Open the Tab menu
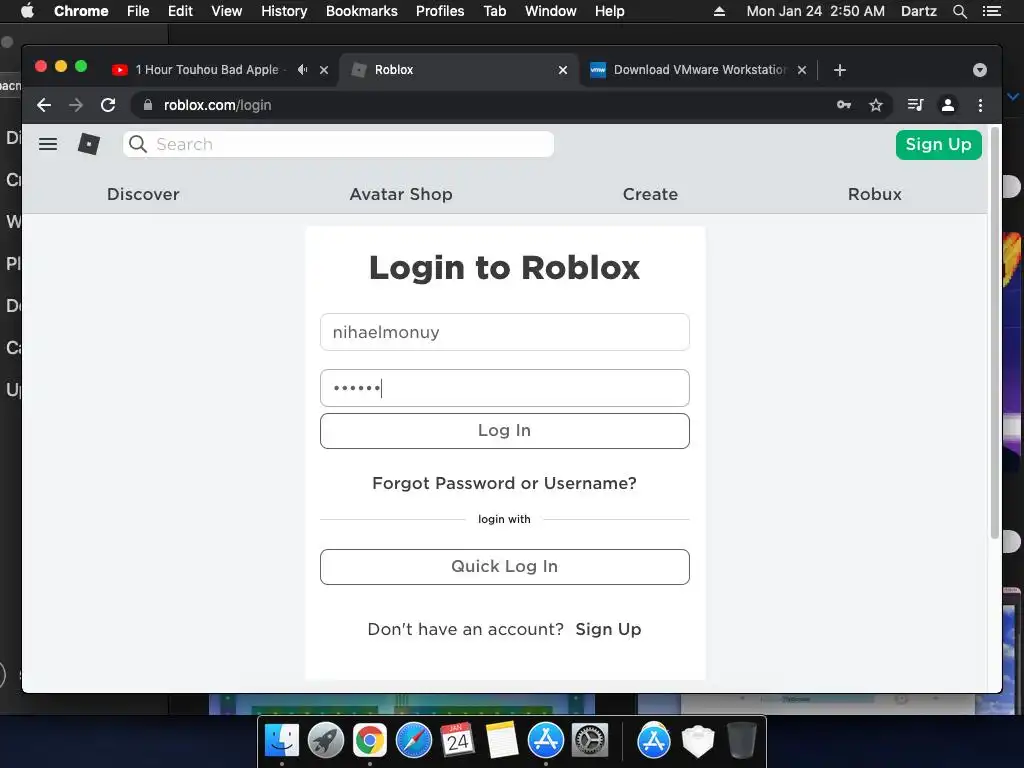This screenshot has width=1024, height=768. click(x=494, y=11)
